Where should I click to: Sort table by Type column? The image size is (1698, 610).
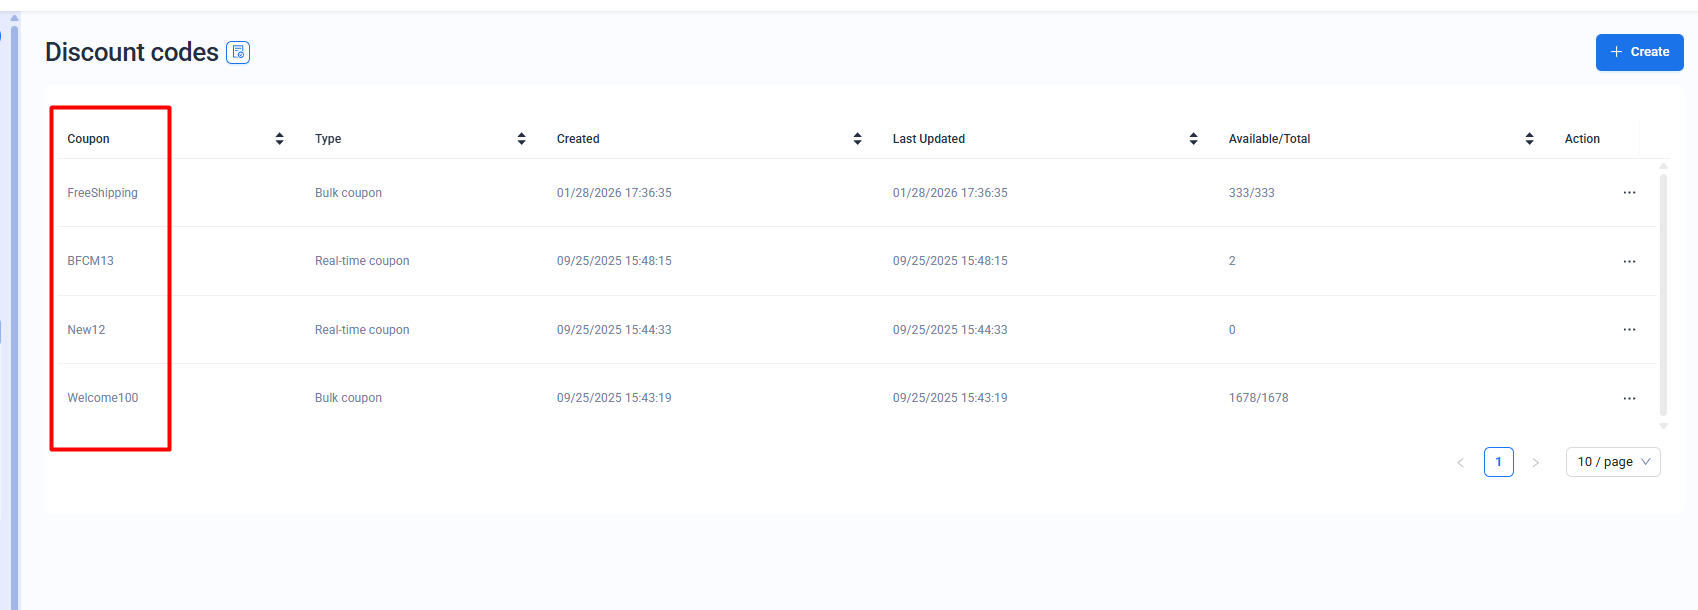(521, 139)
